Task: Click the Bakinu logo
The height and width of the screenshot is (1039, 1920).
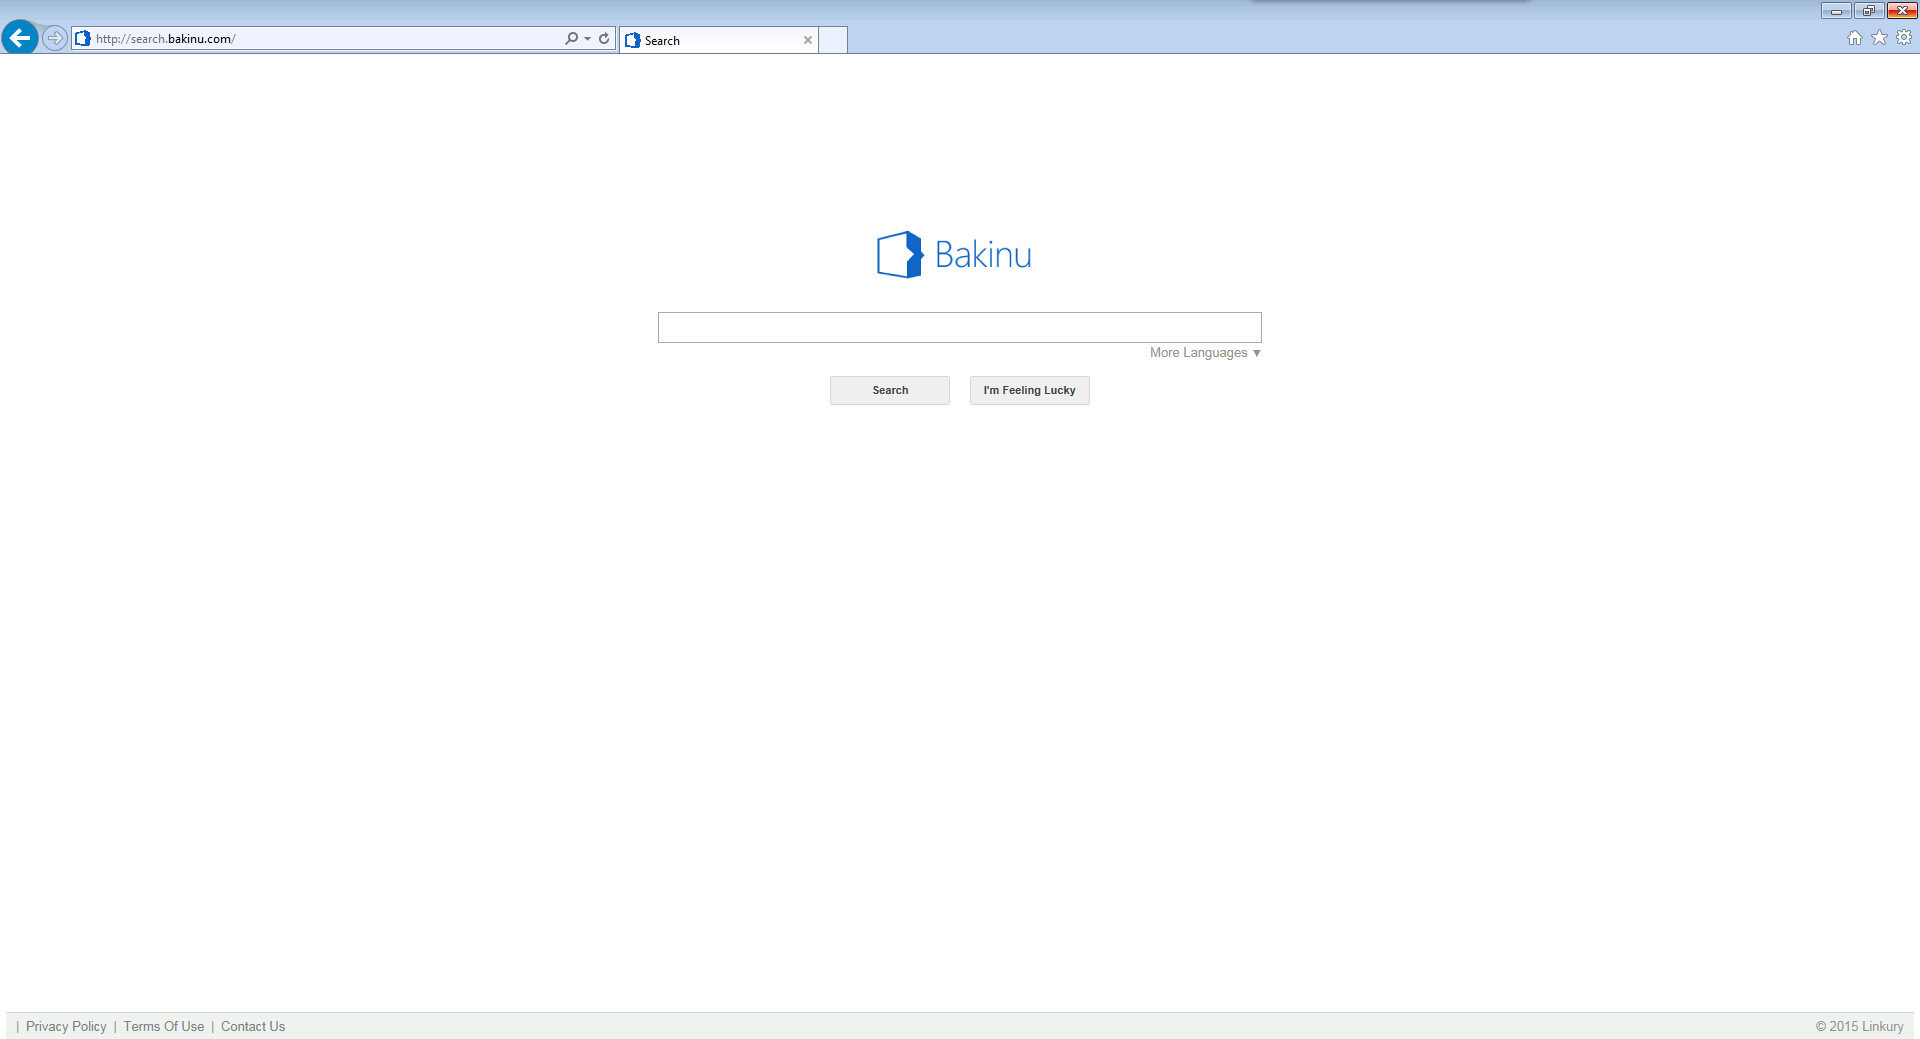Action: point(954,255)
